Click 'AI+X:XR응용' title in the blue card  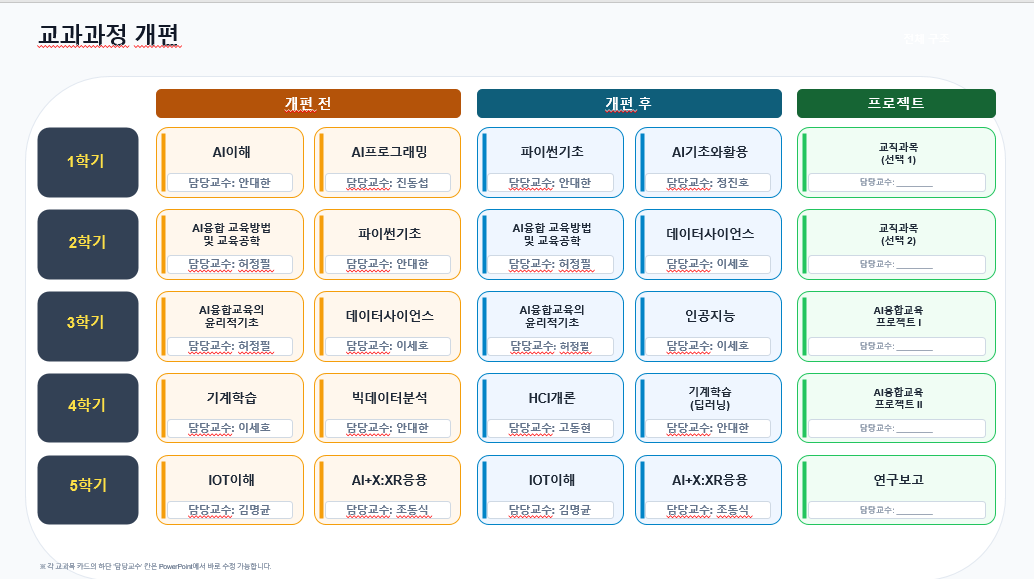[x=710, y=480]
